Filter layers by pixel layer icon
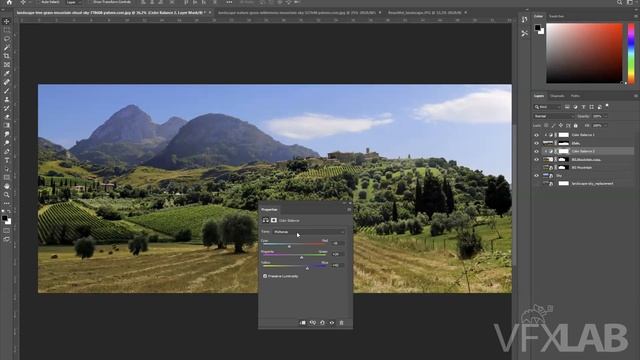 pyautogui.click(x=567, y=107)
